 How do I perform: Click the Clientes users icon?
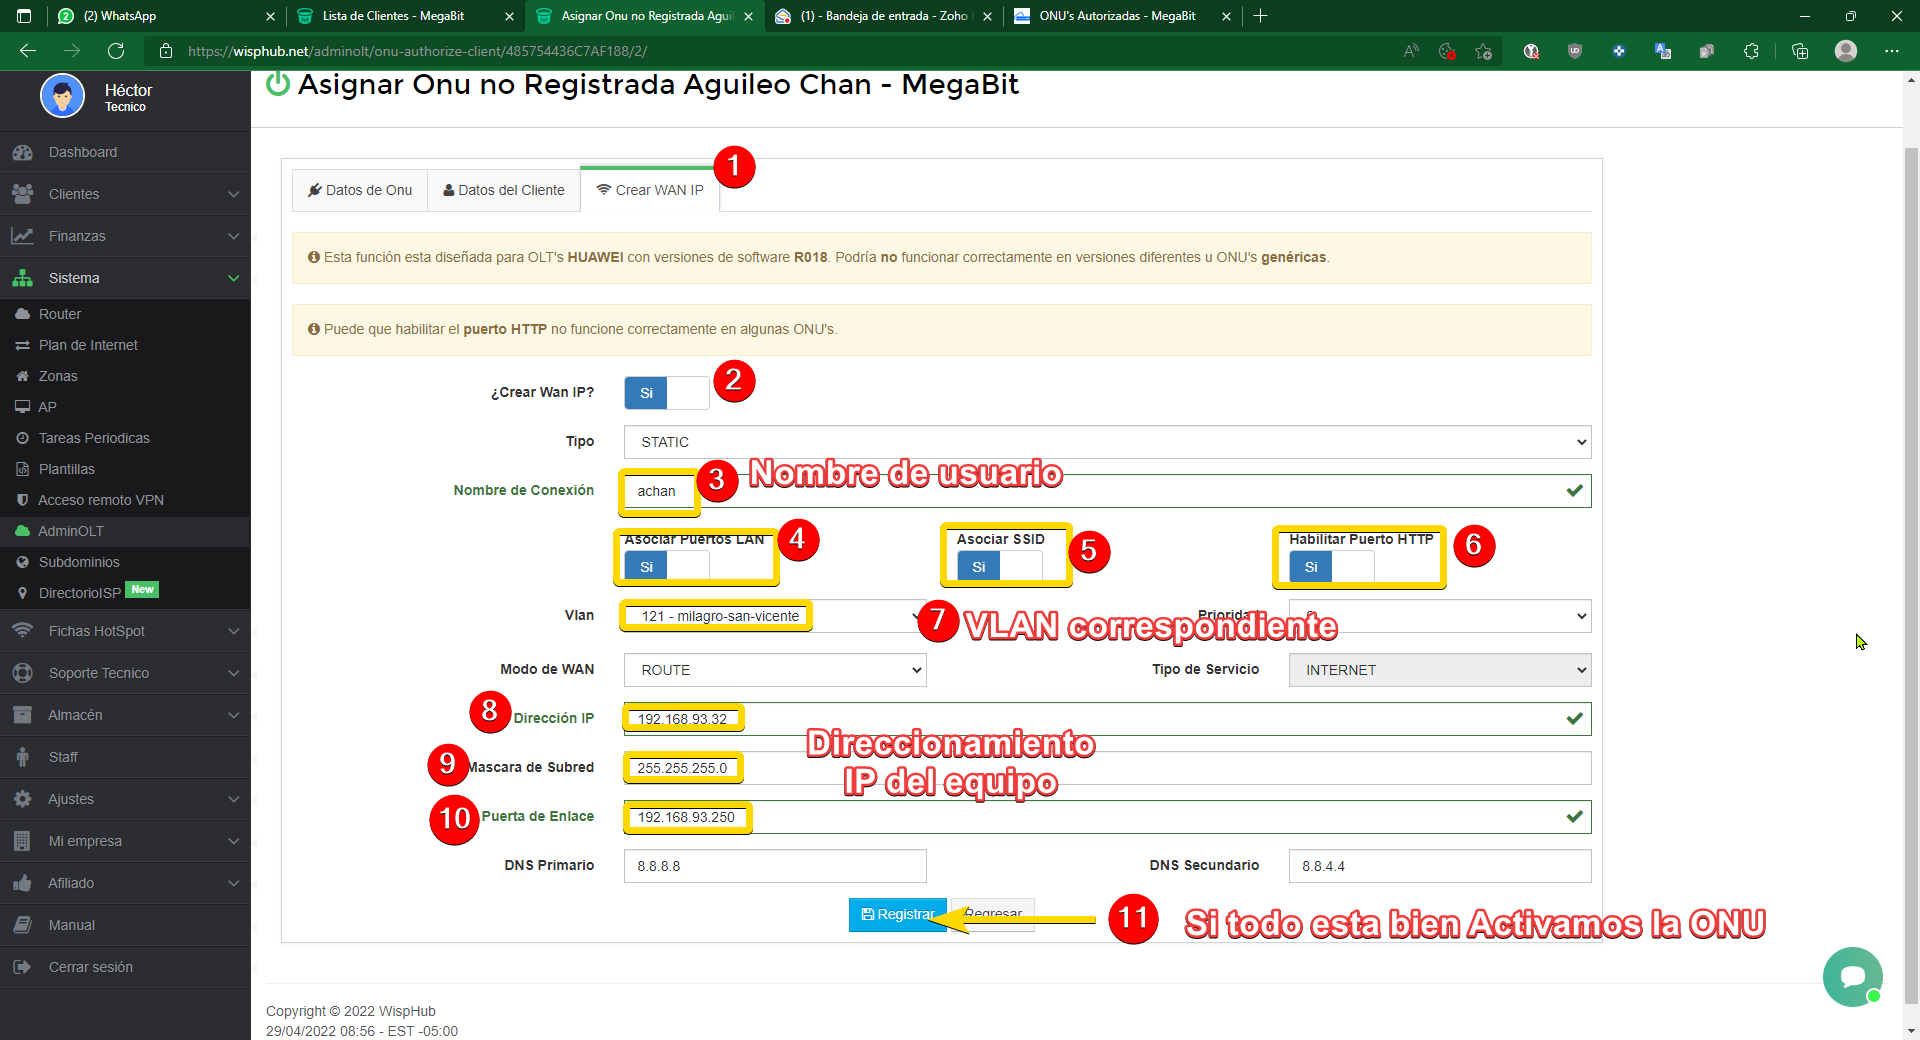(22, 194)
